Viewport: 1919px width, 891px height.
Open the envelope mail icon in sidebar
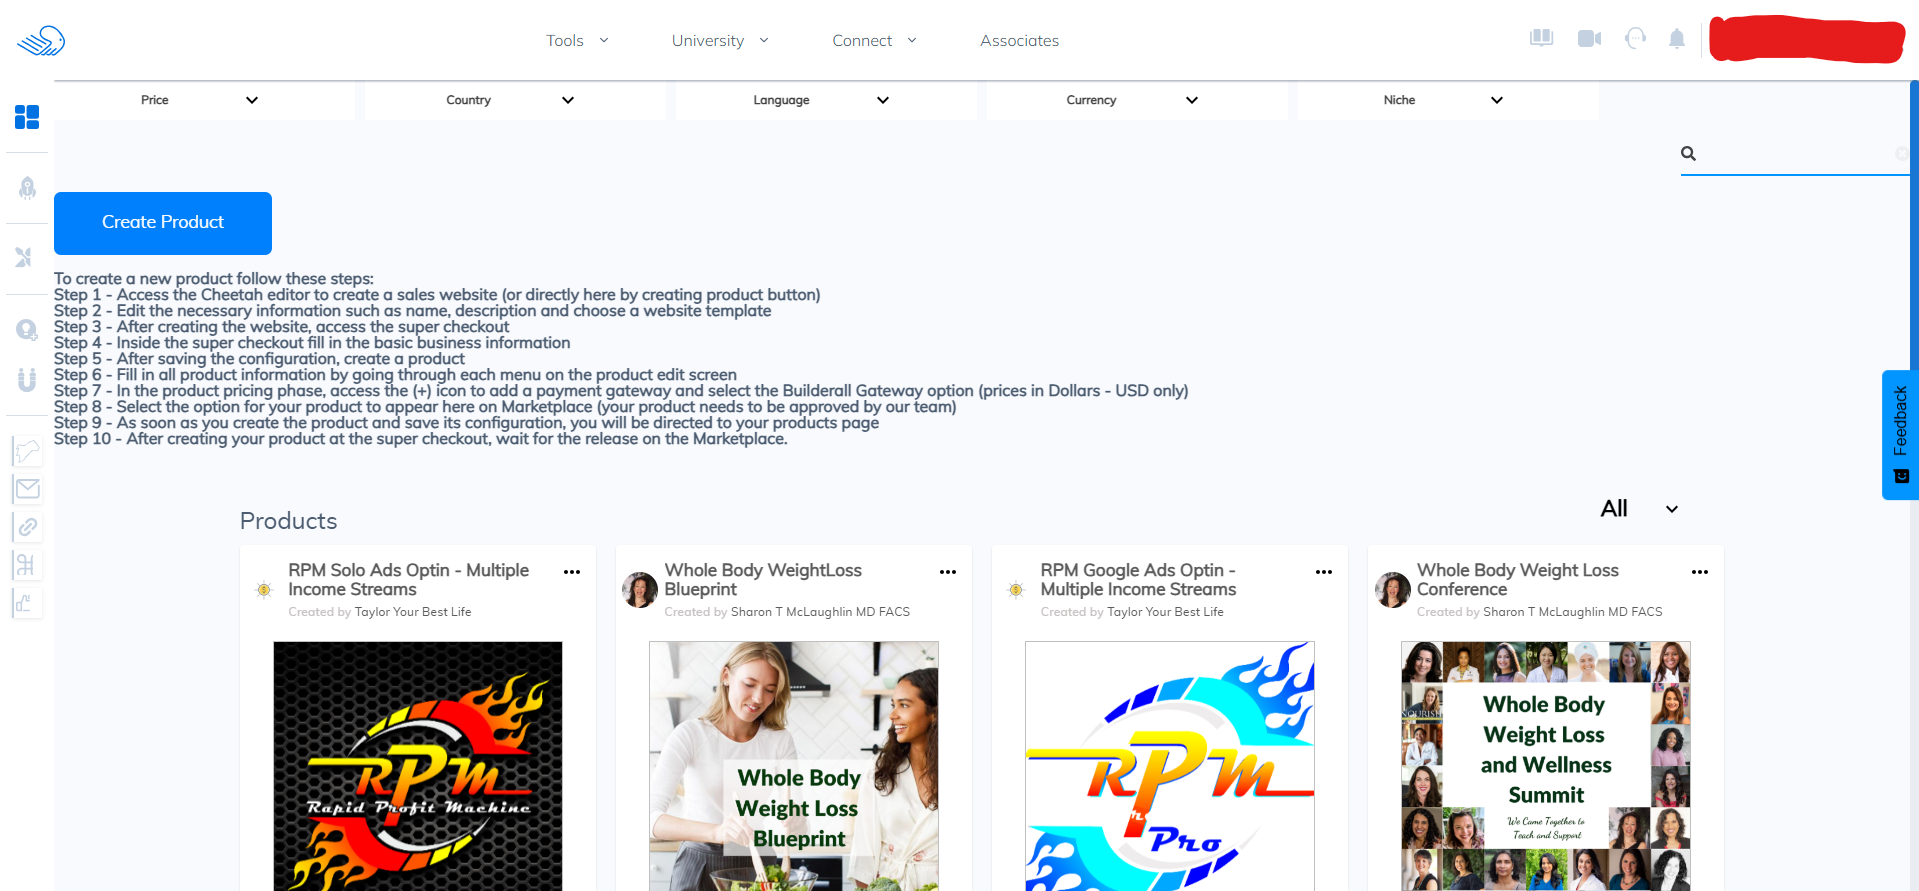(x=27, y=489)
